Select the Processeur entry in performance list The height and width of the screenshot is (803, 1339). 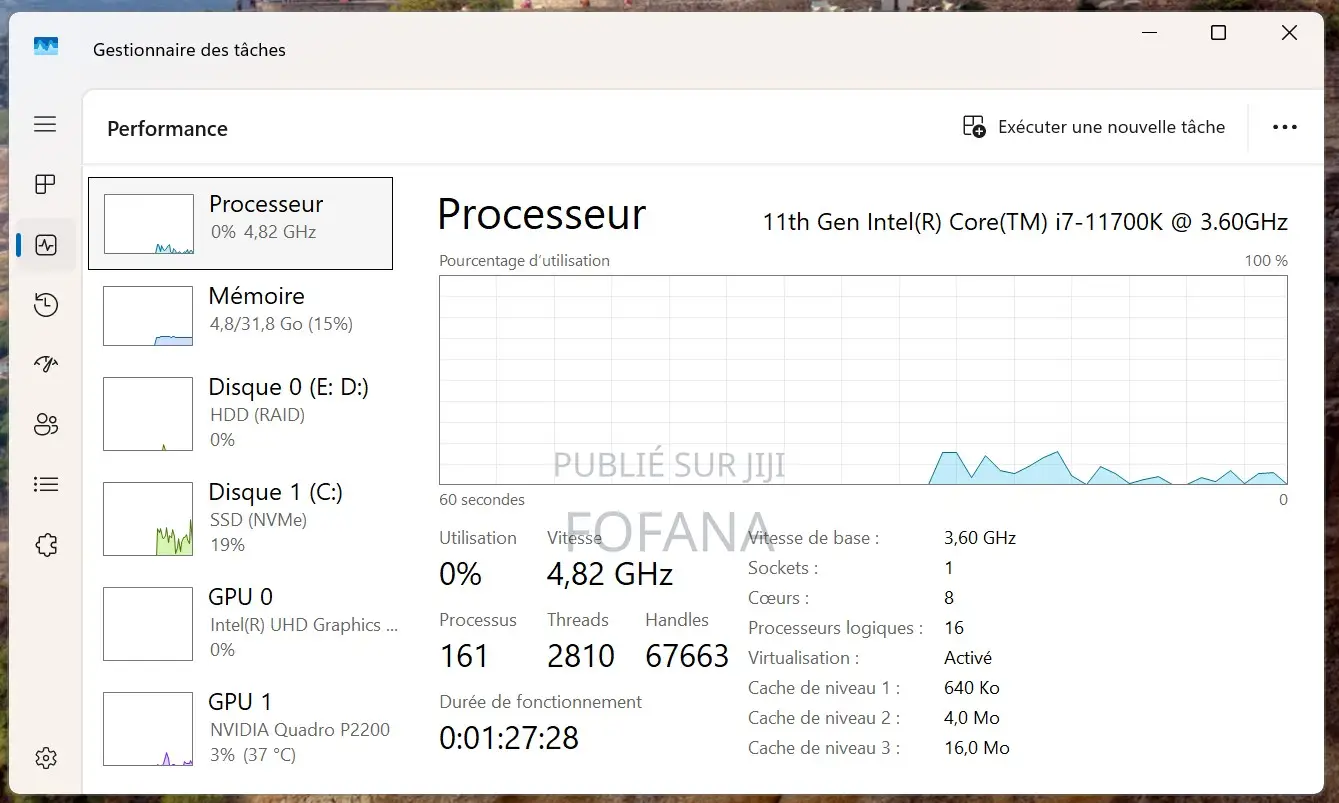tap(240, 222)
